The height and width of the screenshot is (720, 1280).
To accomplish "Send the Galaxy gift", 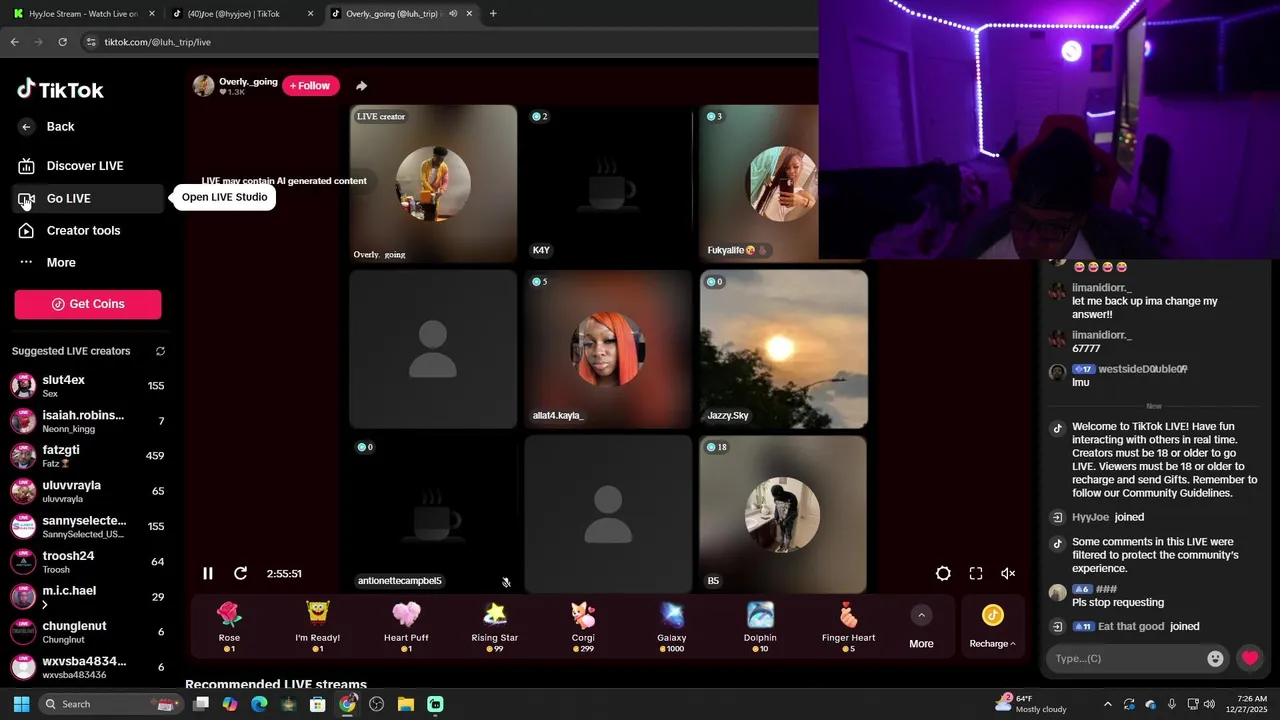I will [x=672, y=627].
